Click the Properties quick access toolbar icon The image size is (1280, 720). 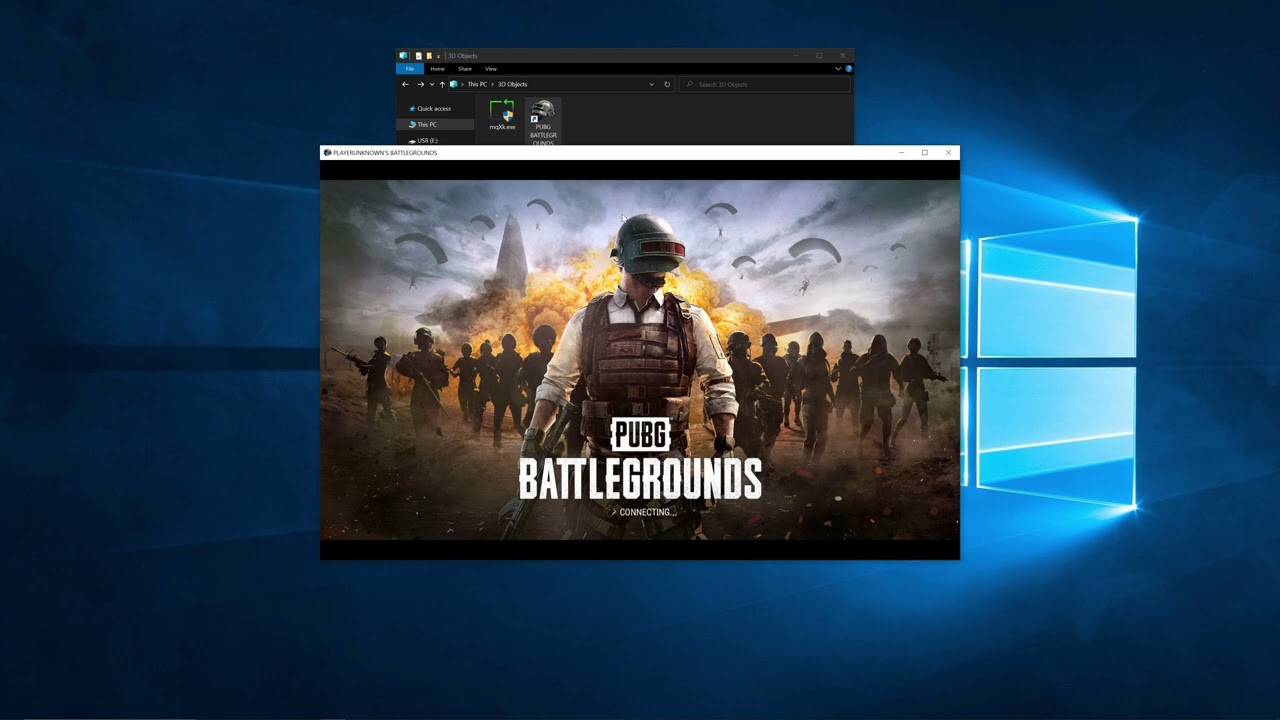[x=418, y=56]
